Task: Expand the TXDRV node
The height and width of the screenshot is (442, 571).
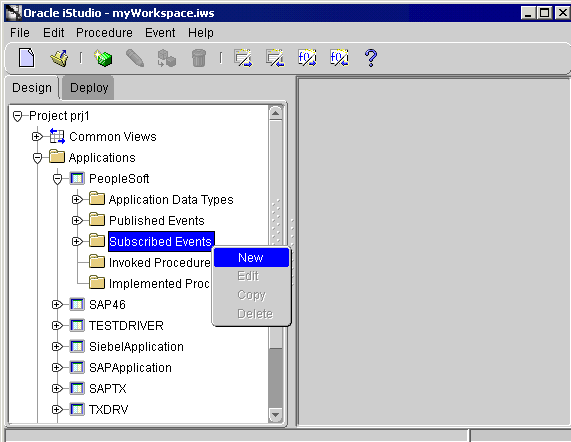Action: pos(56,410)
